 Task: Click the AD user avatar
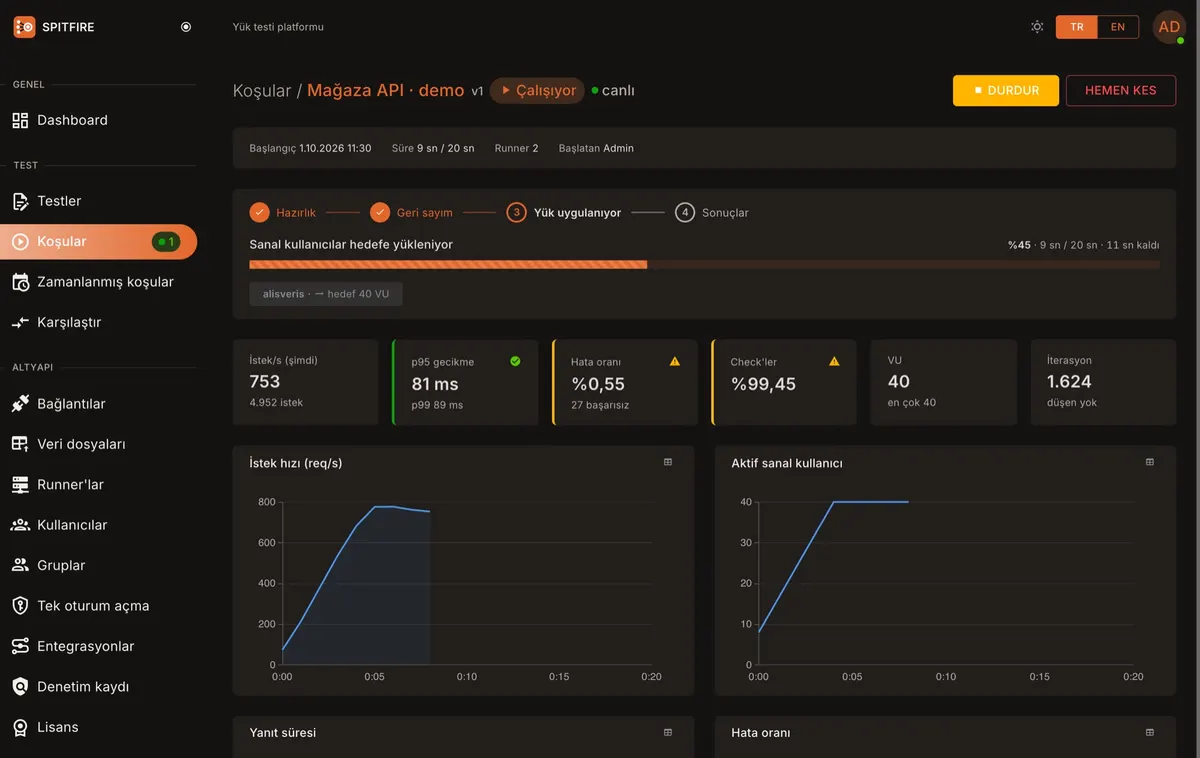[1169, 27]
